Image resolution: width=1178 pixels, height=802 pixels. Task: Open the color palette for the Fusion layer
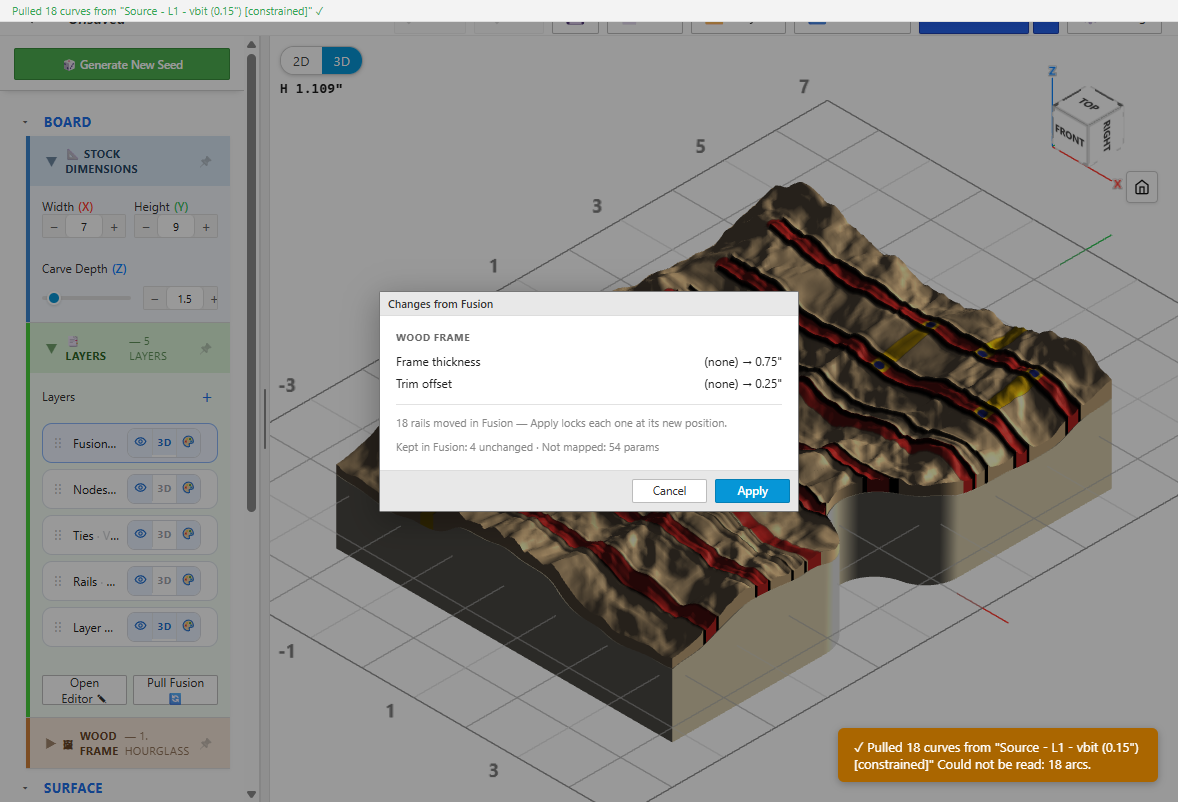pos(189,442)
